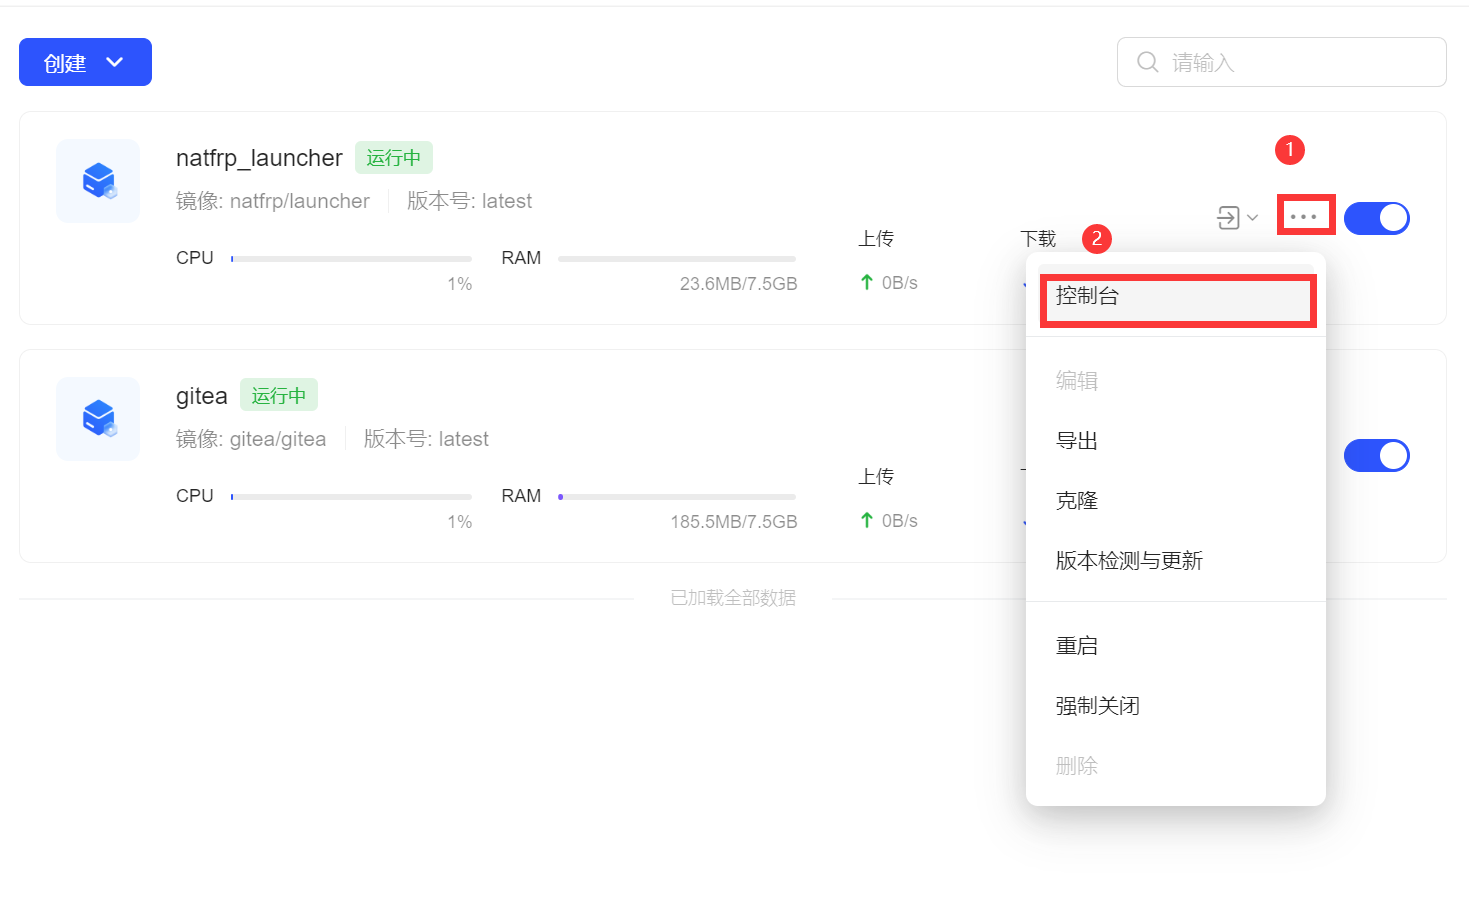The height and width of the screenshot is (904, 1469).
Task: Click 版本号: latest in natfrp_launcher row
Action: click(x=469, y=201)
